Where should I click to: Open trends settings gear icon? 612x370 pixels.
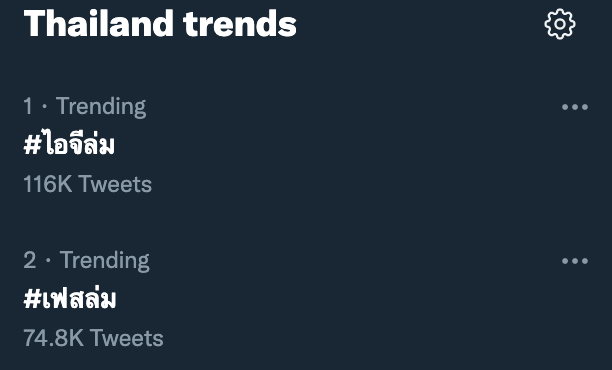[560, 24]
